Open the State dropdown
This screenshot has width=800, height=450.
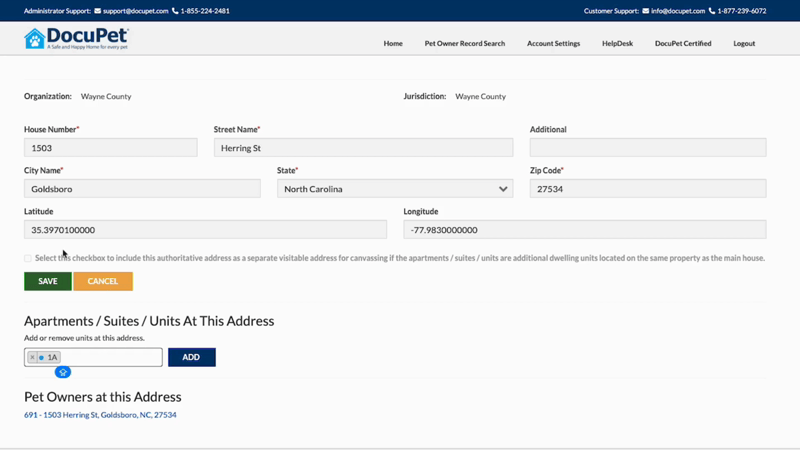point(395,189)
